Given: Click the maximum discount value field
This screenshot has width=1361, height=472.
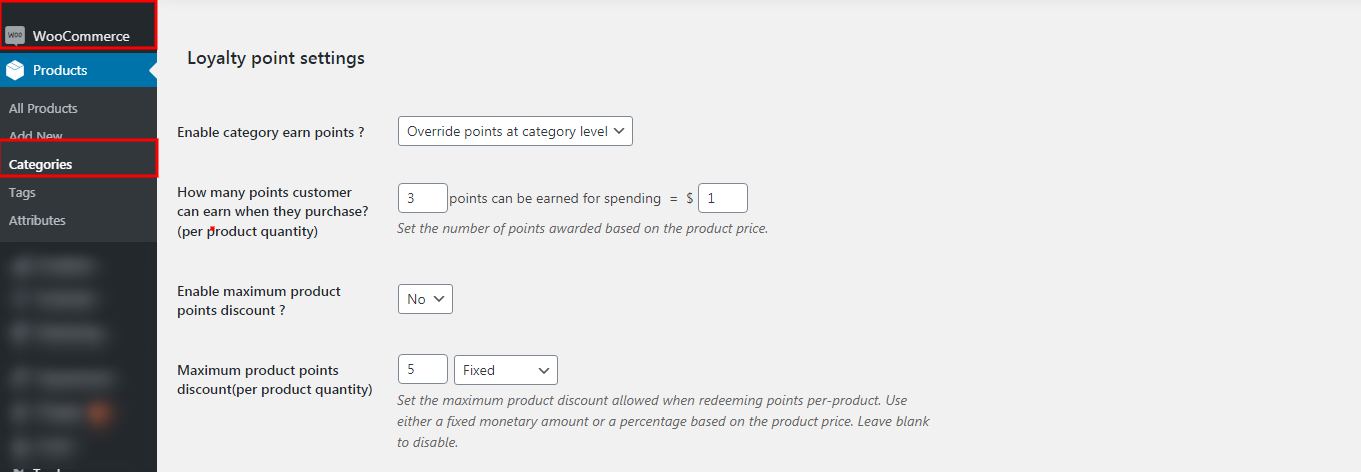Looking at the screenshot, I should point(422,370).
